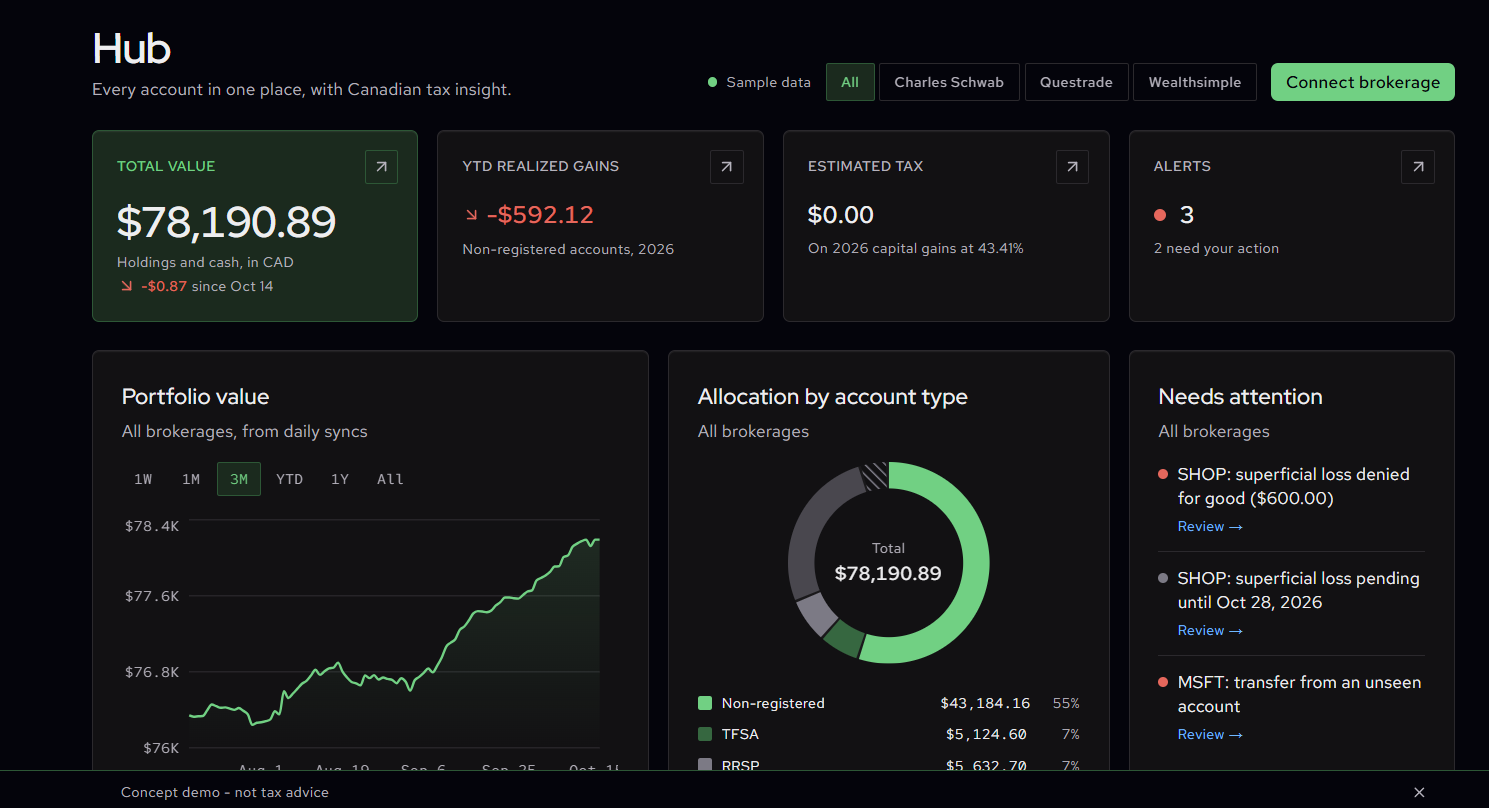Image resolution: width=1489 pixels, height=808 pixels.
Task: Click the $77.6K axis label
Action: click(152, 596)
